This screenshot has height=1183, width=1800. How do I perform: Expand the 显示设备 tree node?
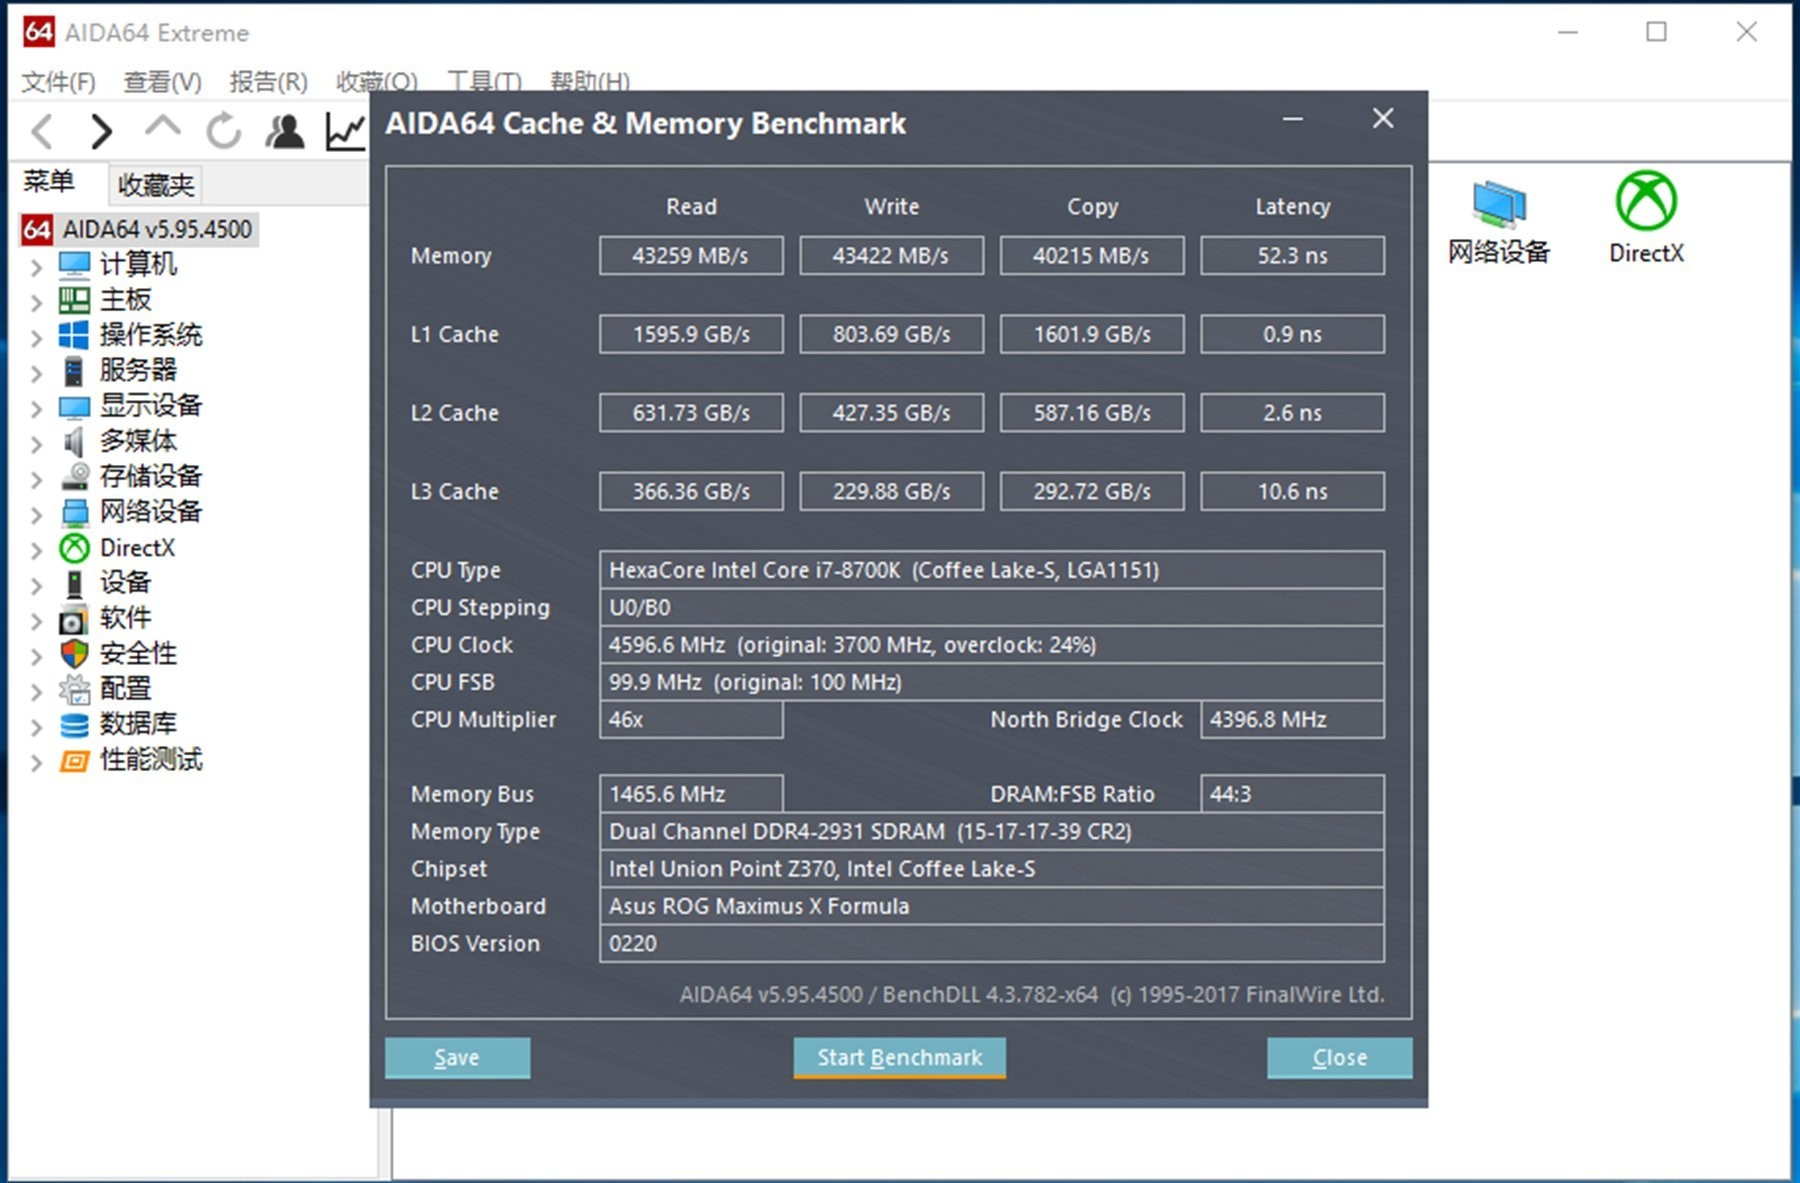click(36, 409)
